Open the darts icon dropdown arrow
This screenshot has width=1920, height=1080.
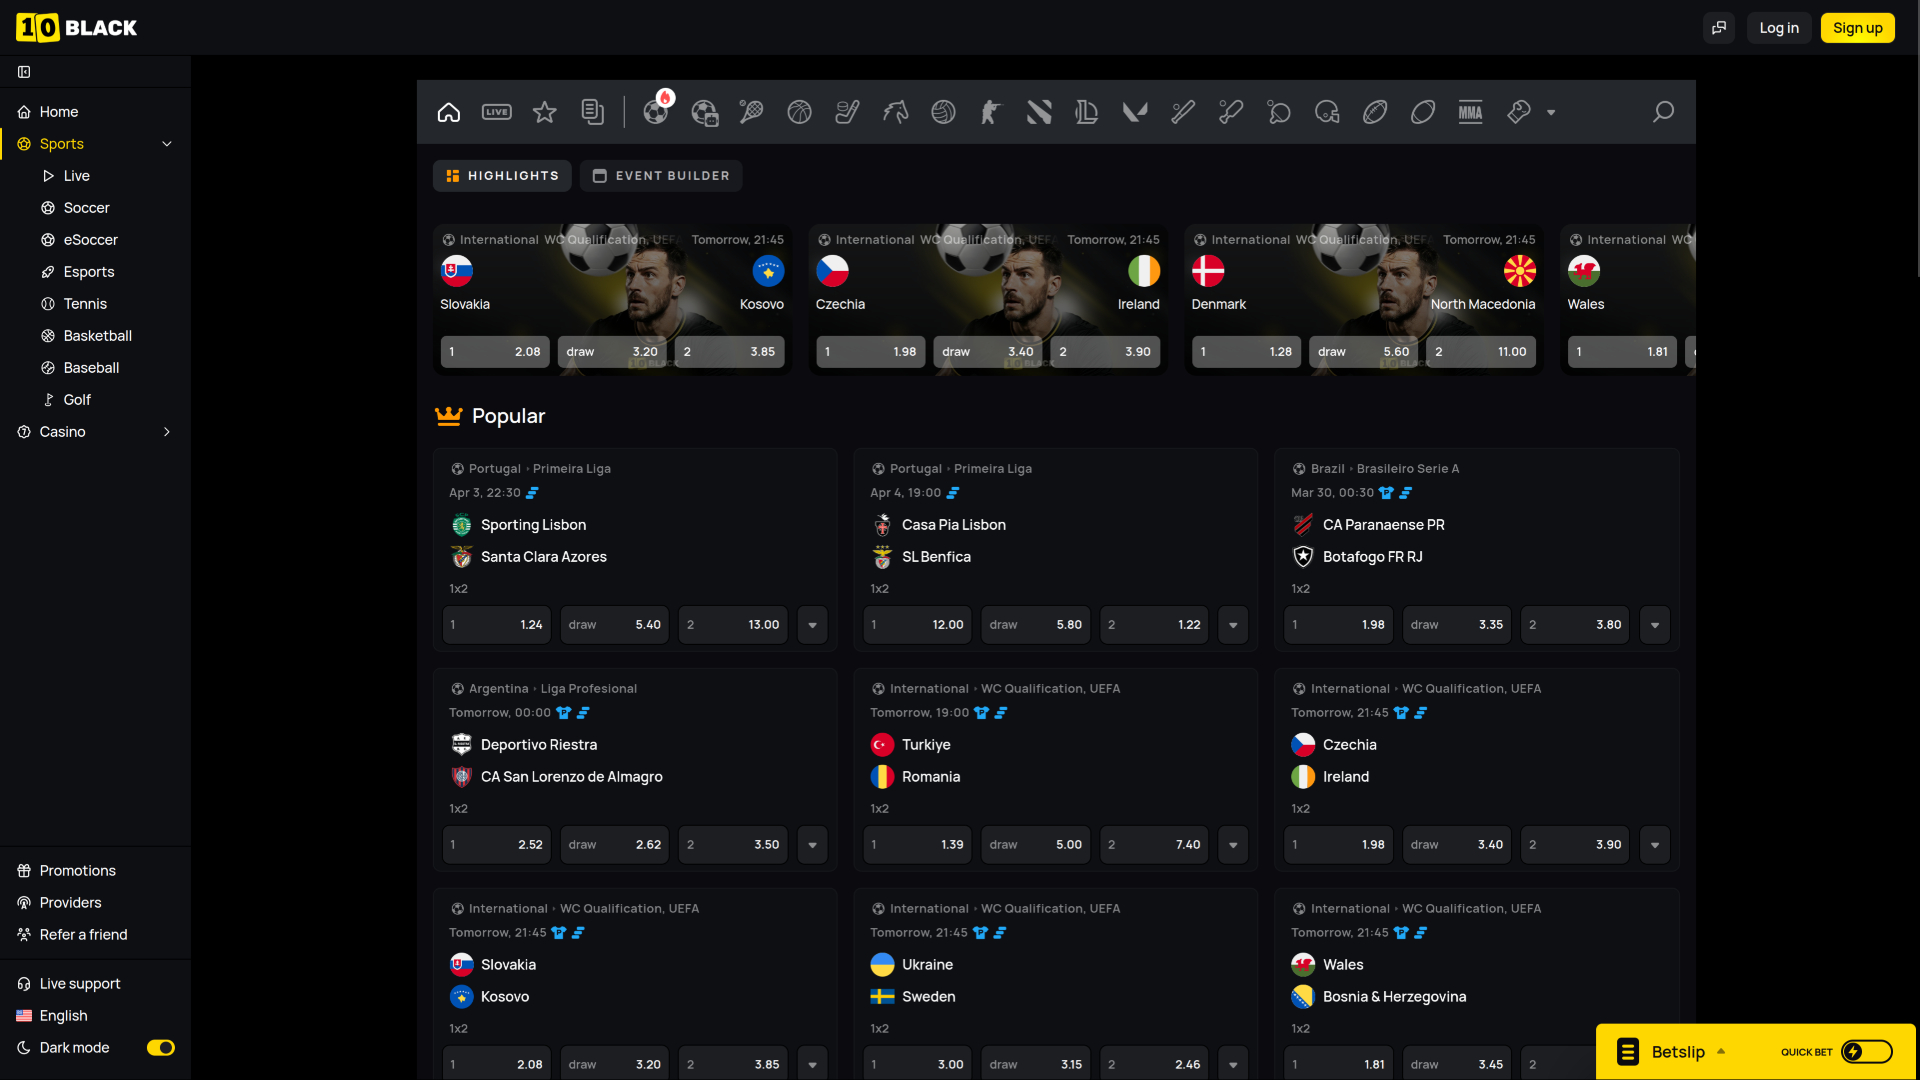click(x=1551, y=112)
